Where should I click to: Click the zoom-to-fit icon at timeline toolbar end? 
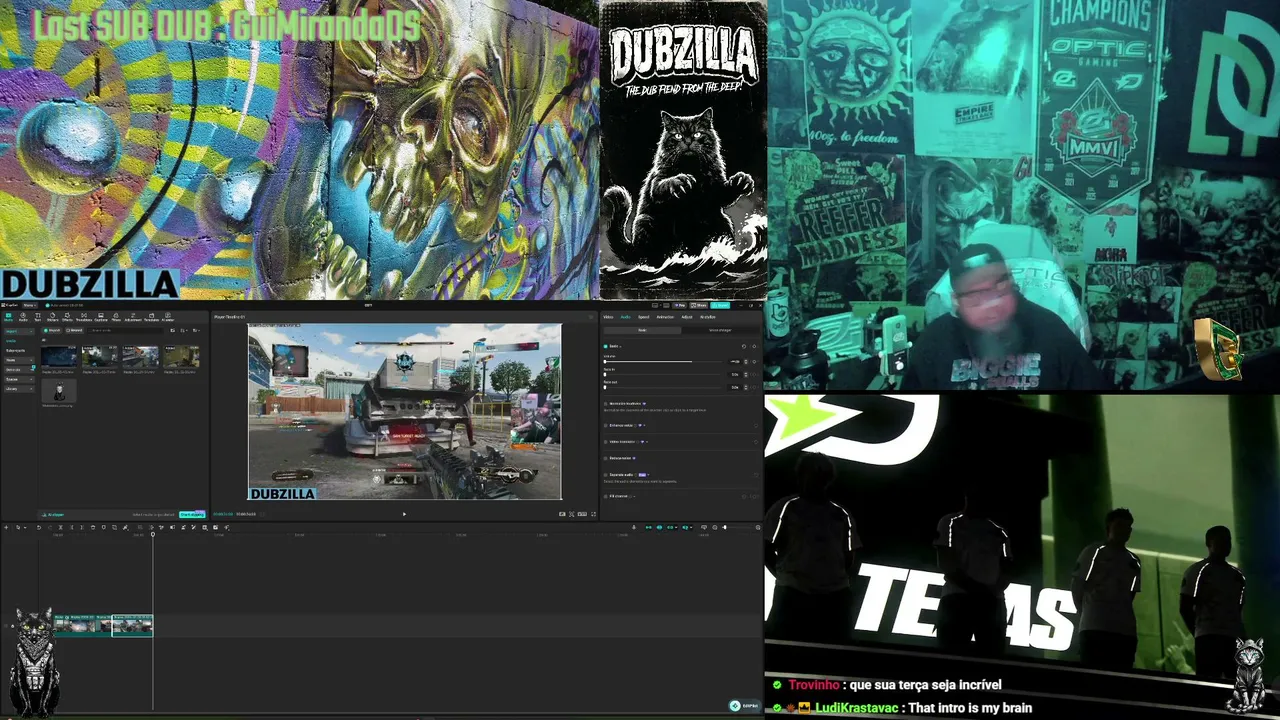pos(757,527)
